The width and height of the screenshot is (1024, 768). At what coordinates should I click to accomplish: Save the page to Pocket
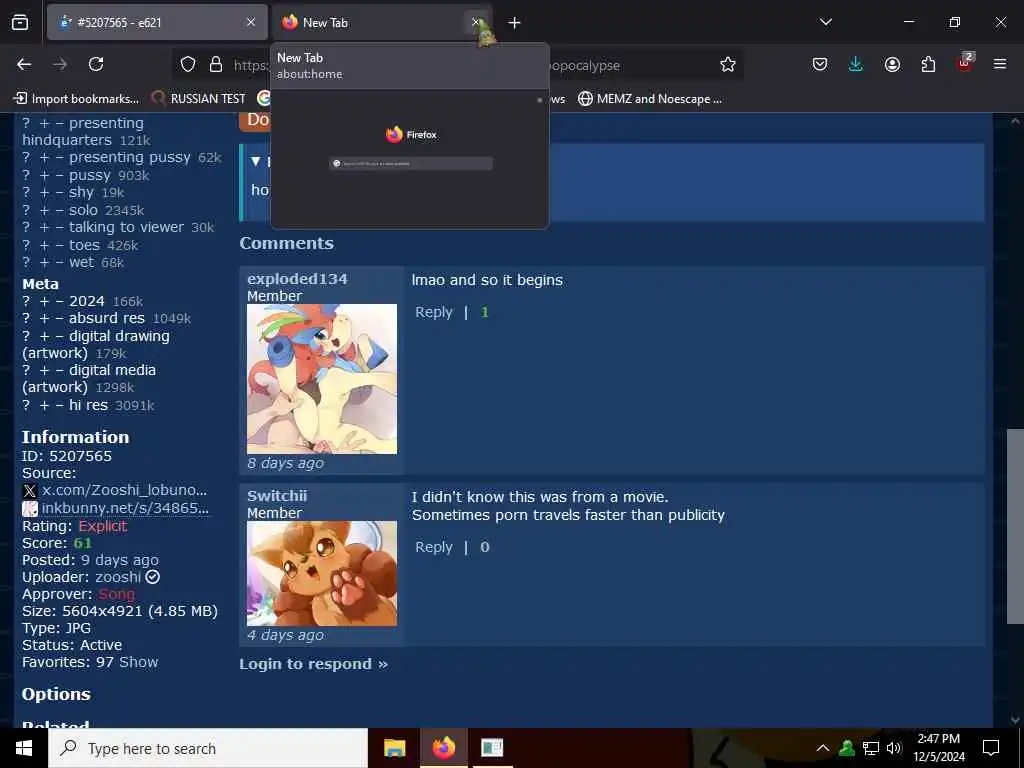coord(820,64)
